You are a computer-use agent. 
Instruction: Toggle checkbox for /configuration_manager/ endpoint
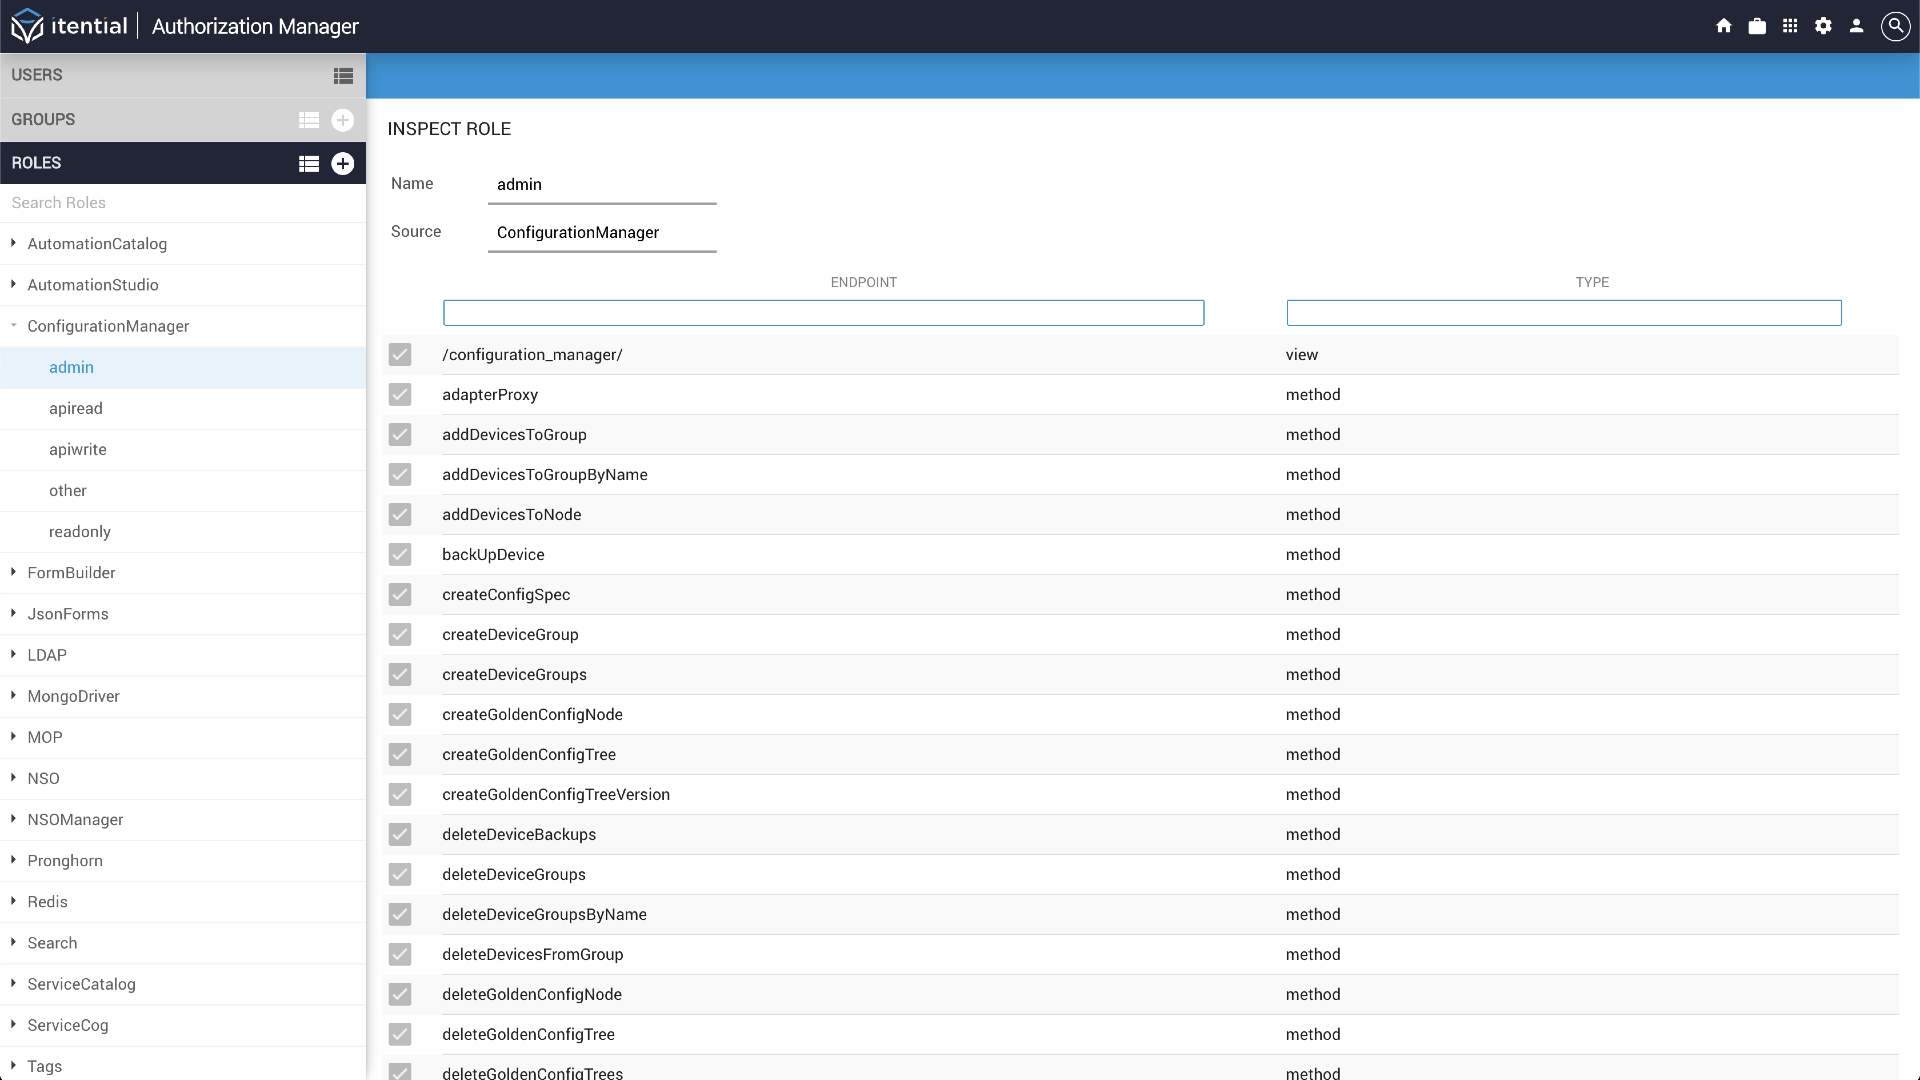[400, 355]
